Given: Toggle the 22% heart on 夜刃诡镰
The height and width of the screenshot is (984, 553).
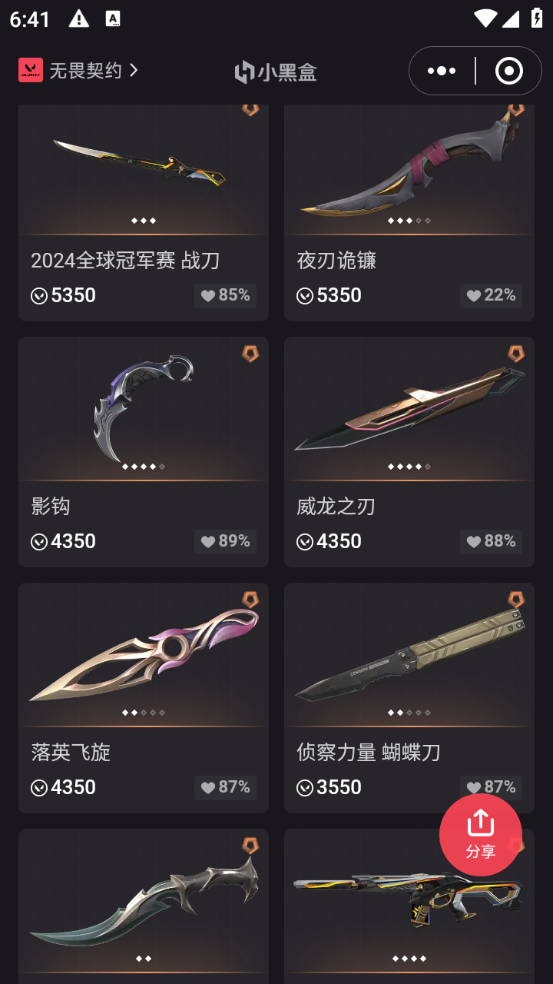Looking at the screenshot, I should (491, 296).
